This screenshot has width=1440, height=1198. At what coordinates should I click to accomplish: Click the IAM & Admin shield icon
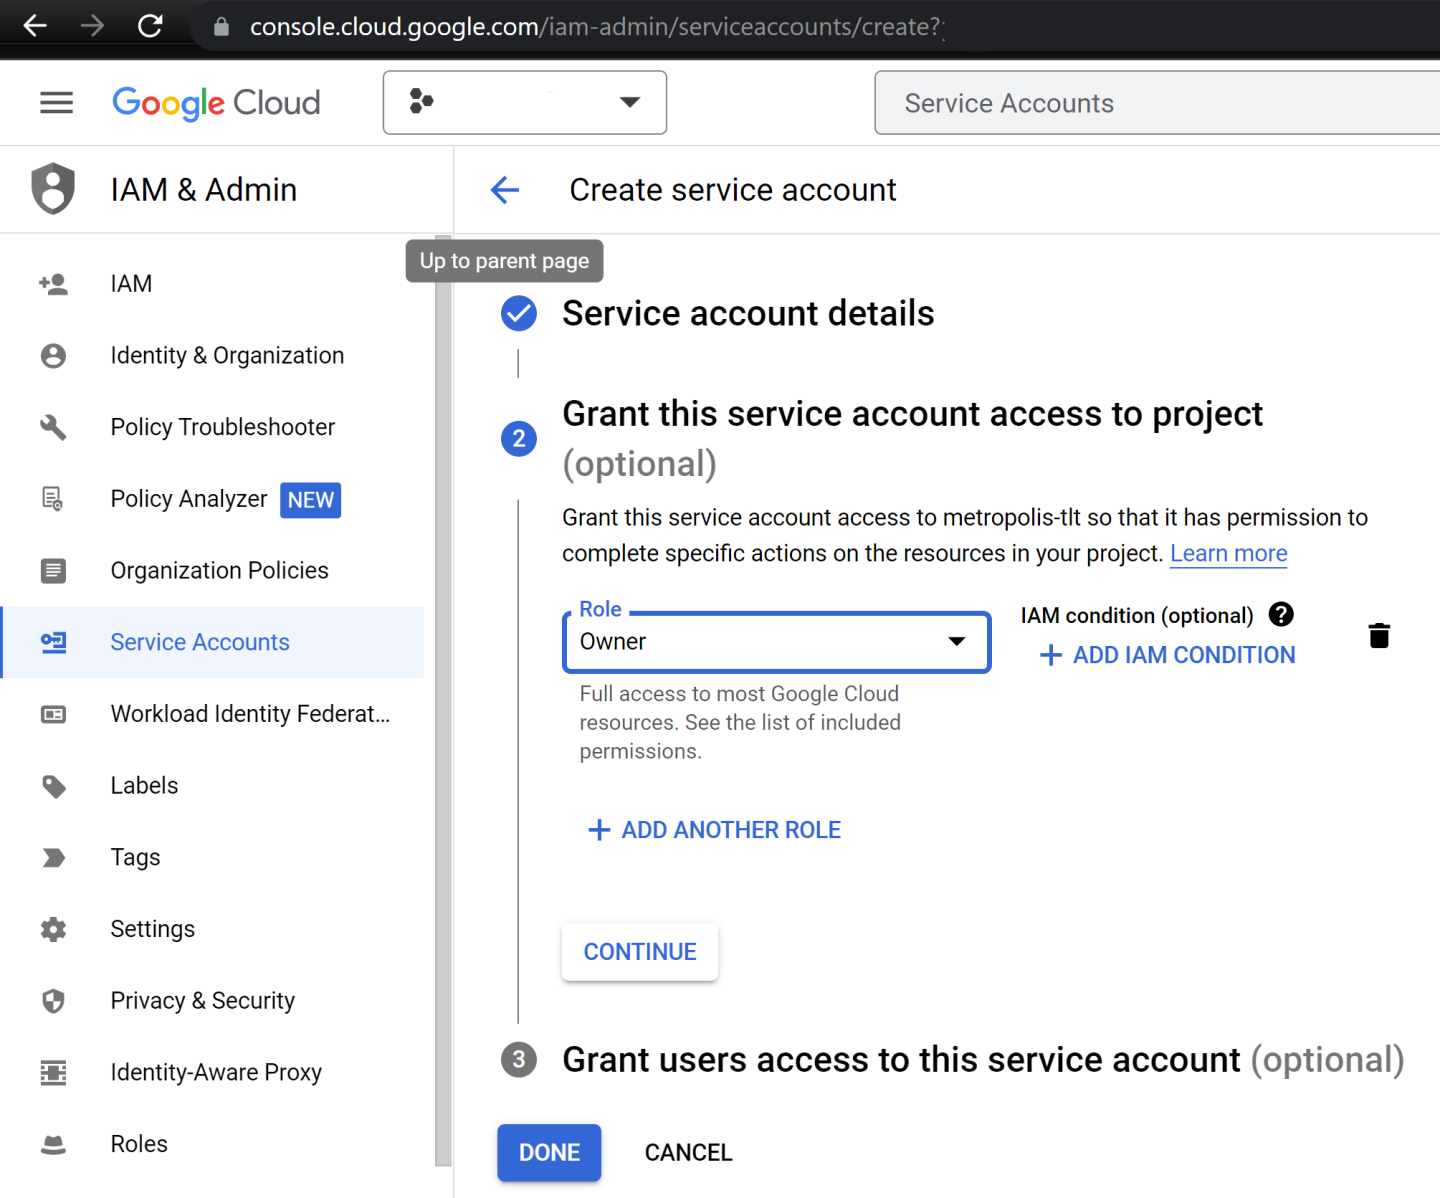(x=53, y=189)
